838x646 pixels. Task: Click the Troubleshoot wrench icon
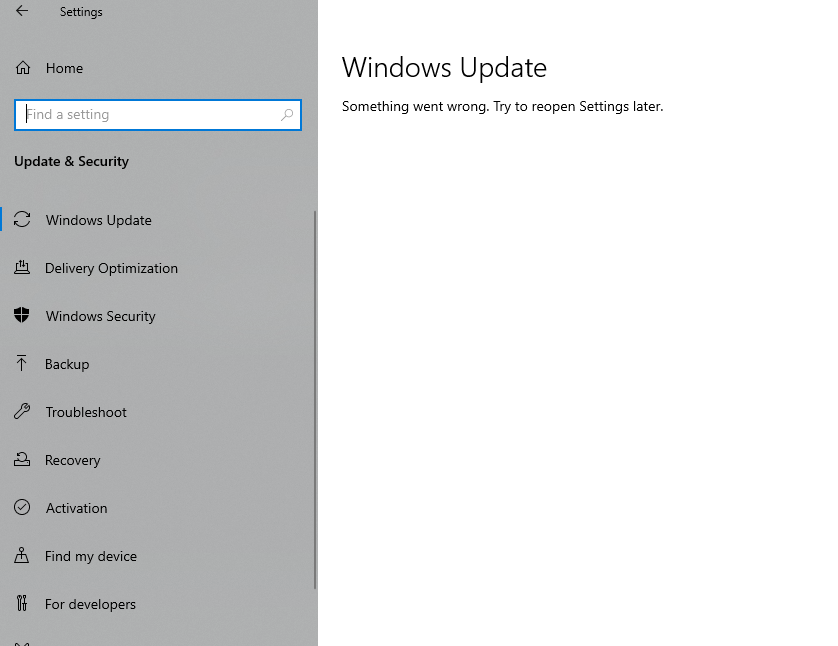click(22, 411)
